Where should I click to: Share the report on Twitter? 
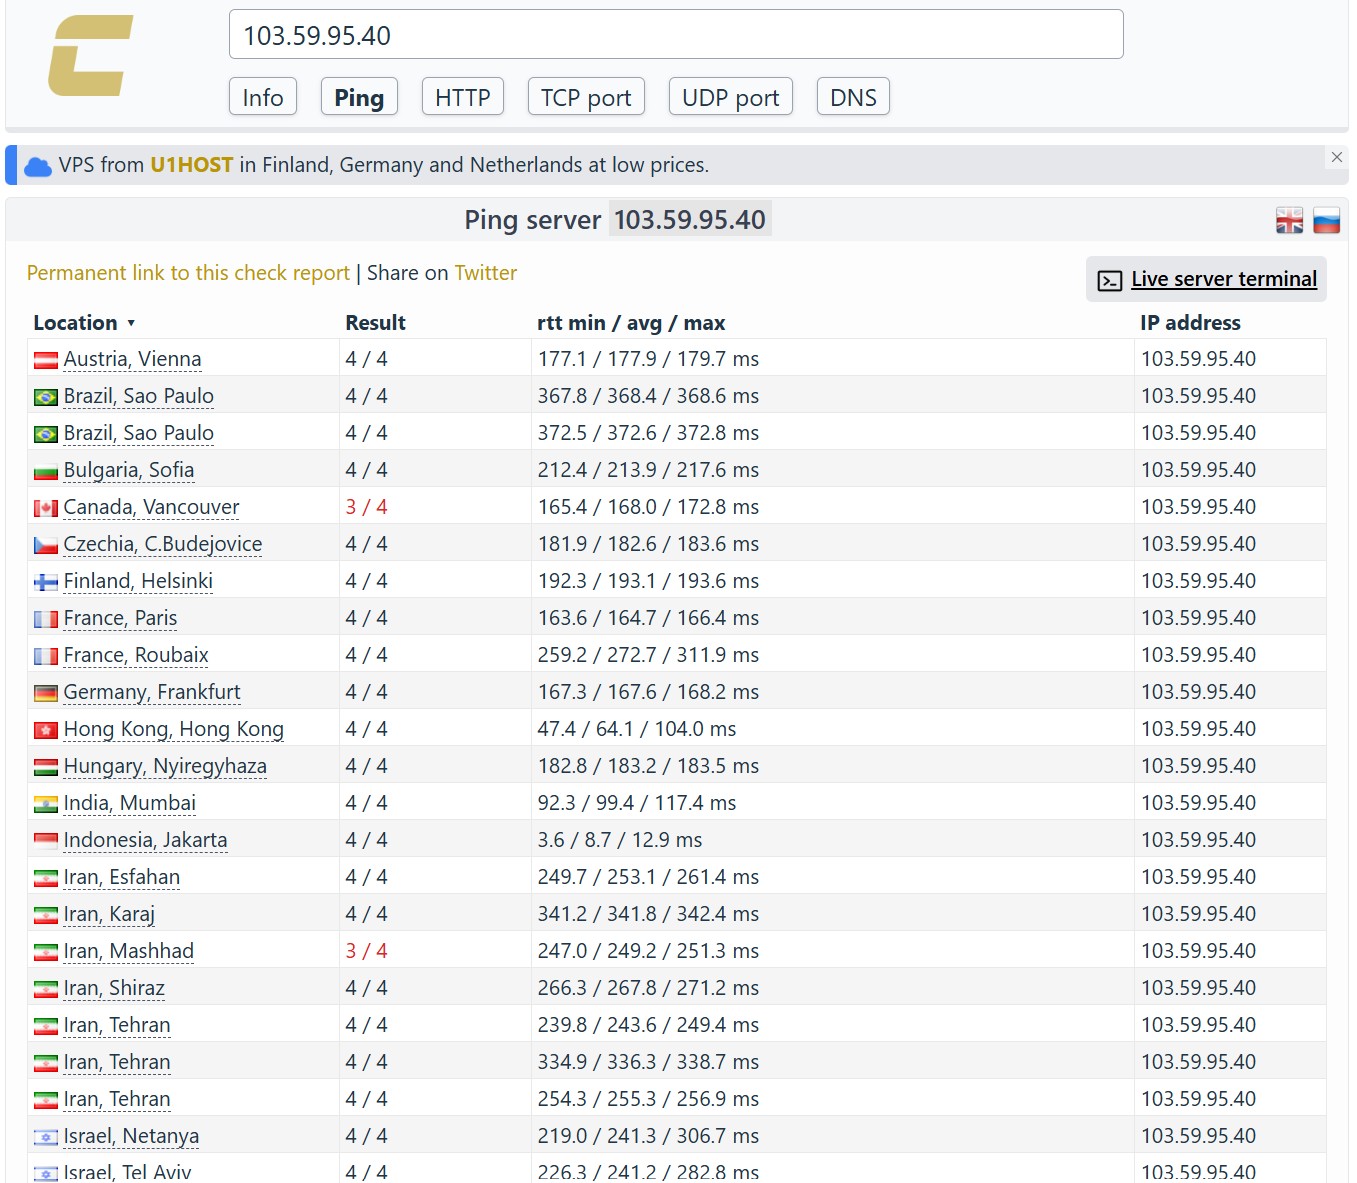pos(485,273)
